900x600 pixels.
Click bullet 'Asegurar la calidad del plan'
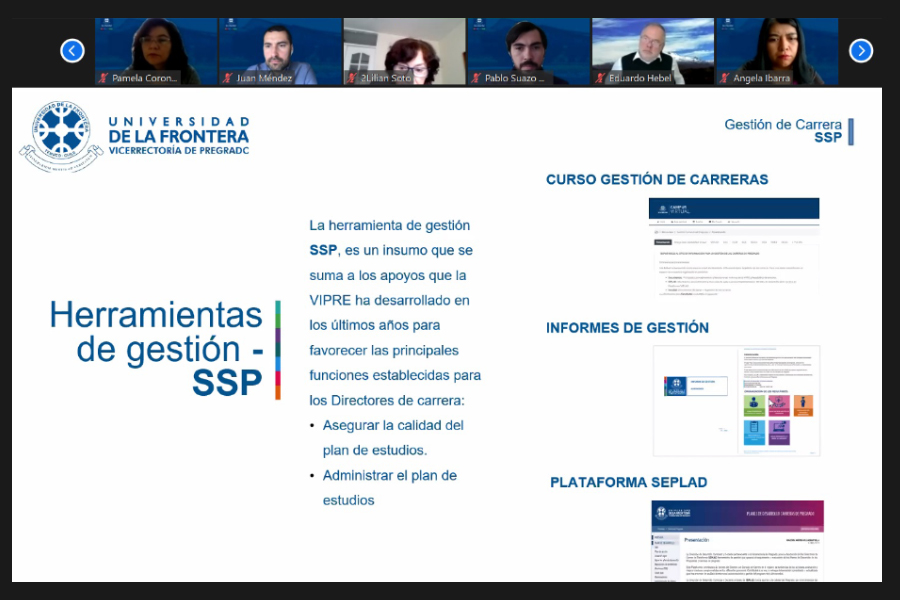pos(393,438)
